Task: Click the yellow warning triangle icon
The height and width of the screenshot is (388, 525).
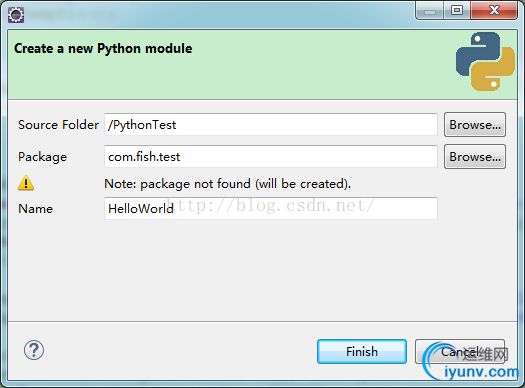Action: (26, 183)
